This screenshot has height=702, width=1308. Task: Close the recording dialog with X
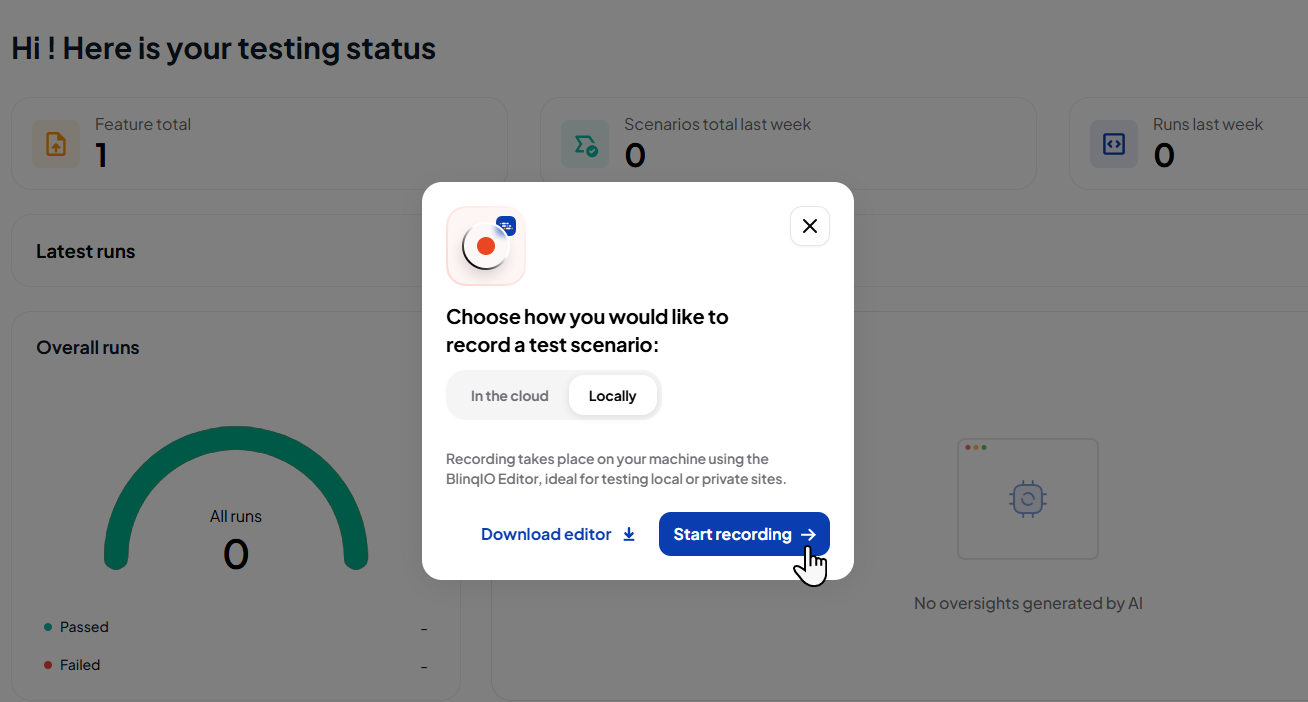tap(810, 226)
